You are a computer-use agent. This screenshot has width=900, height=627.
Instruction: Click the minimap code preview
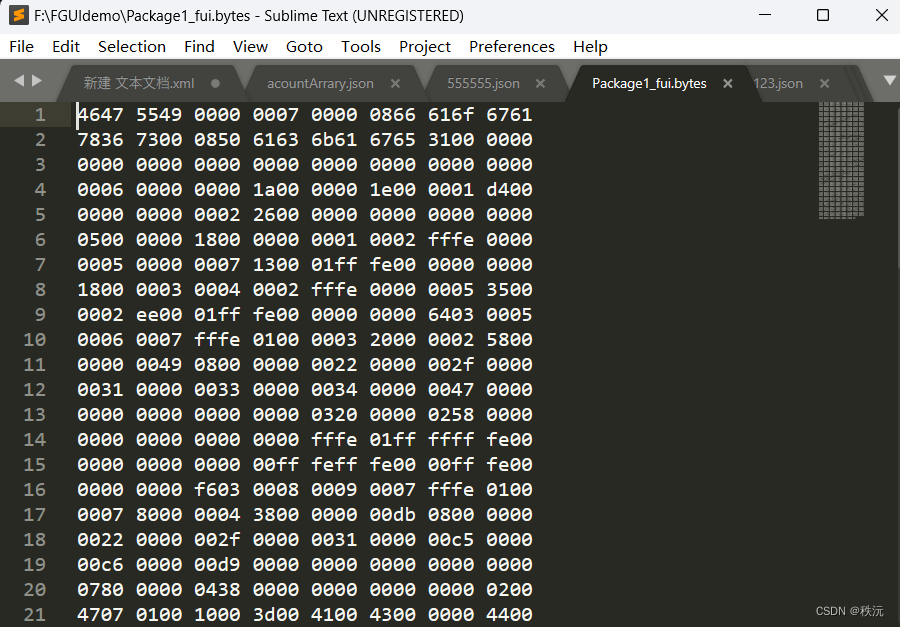tap(841, 160)
